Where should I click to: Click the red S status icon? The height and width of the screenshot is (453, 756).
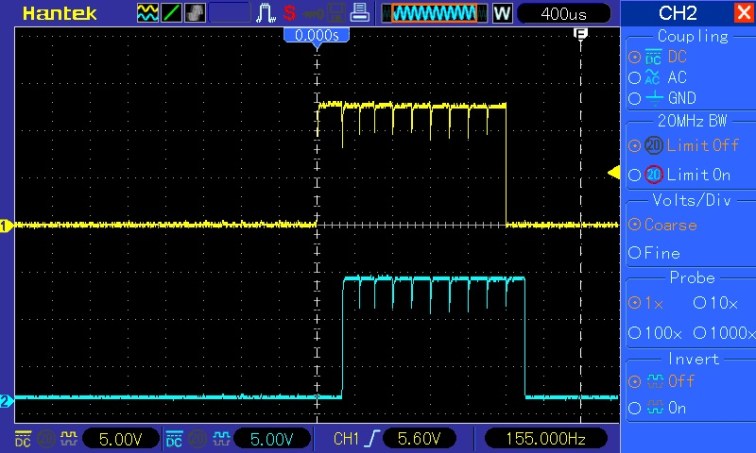289,14
